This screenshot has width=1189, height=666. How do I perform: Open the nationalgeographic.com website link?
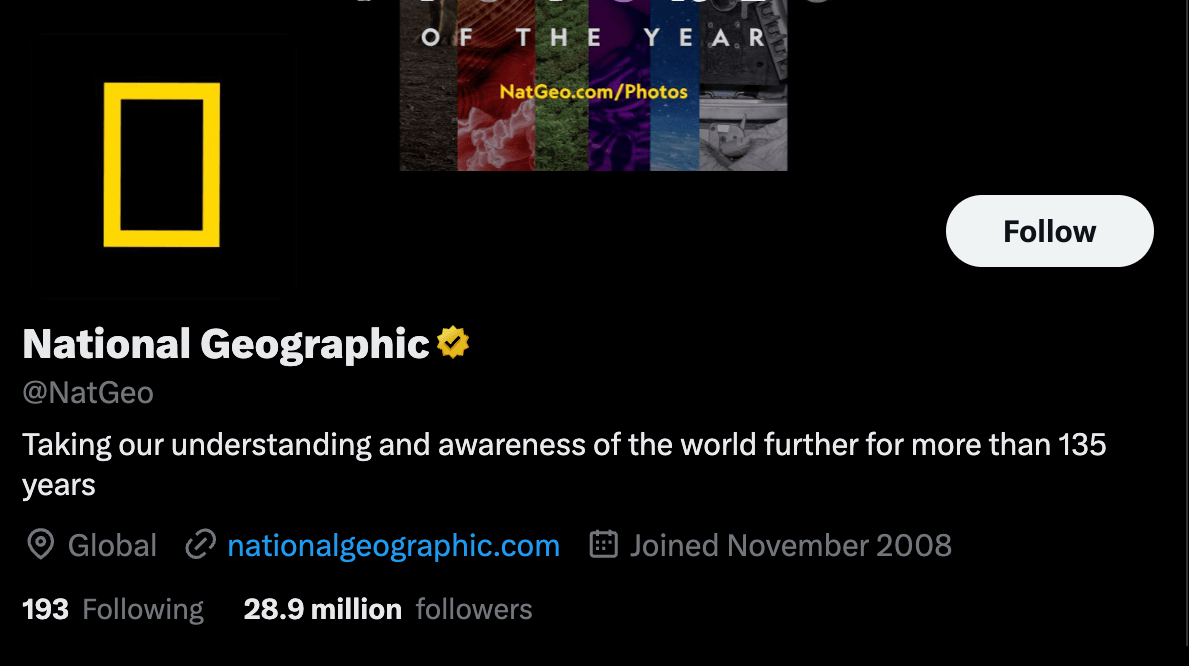pos(393,546)
